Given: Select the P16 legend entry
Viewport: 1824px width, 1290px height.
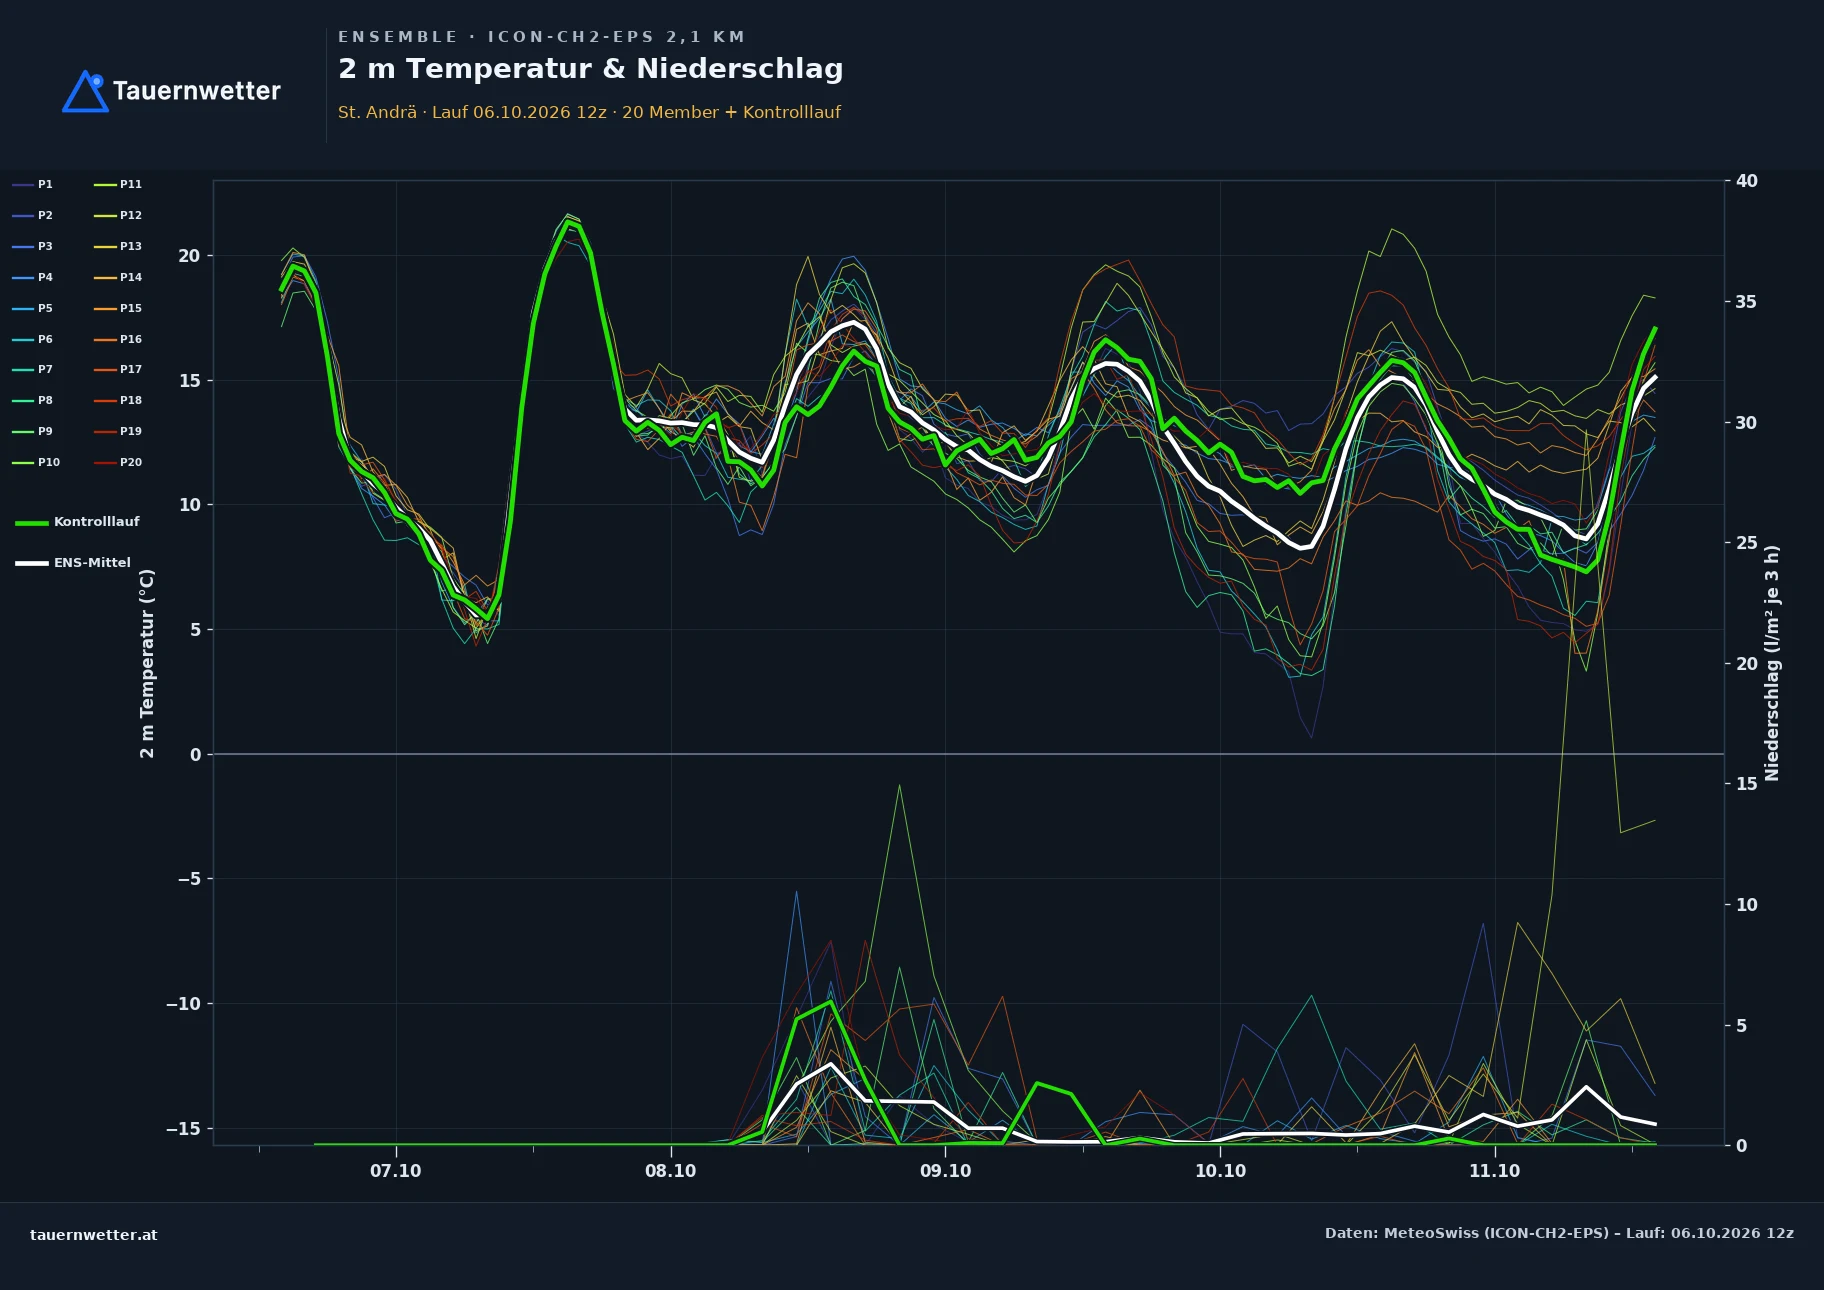Looking at the screenshot, I should [x=118, y=339].
